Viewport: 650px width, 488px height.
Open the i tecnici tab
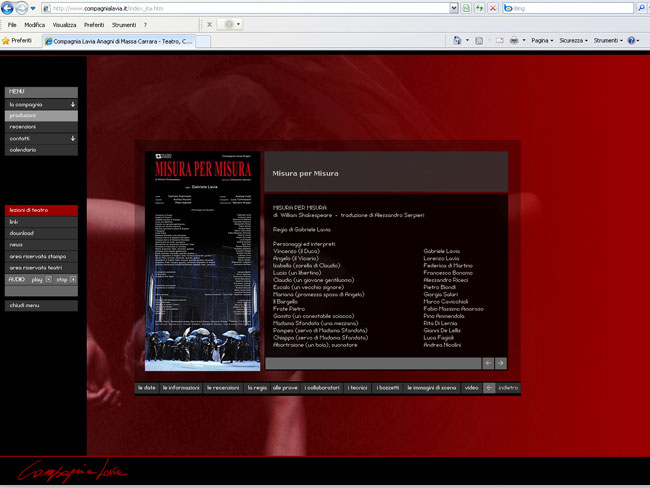click(x=358, y=388)
